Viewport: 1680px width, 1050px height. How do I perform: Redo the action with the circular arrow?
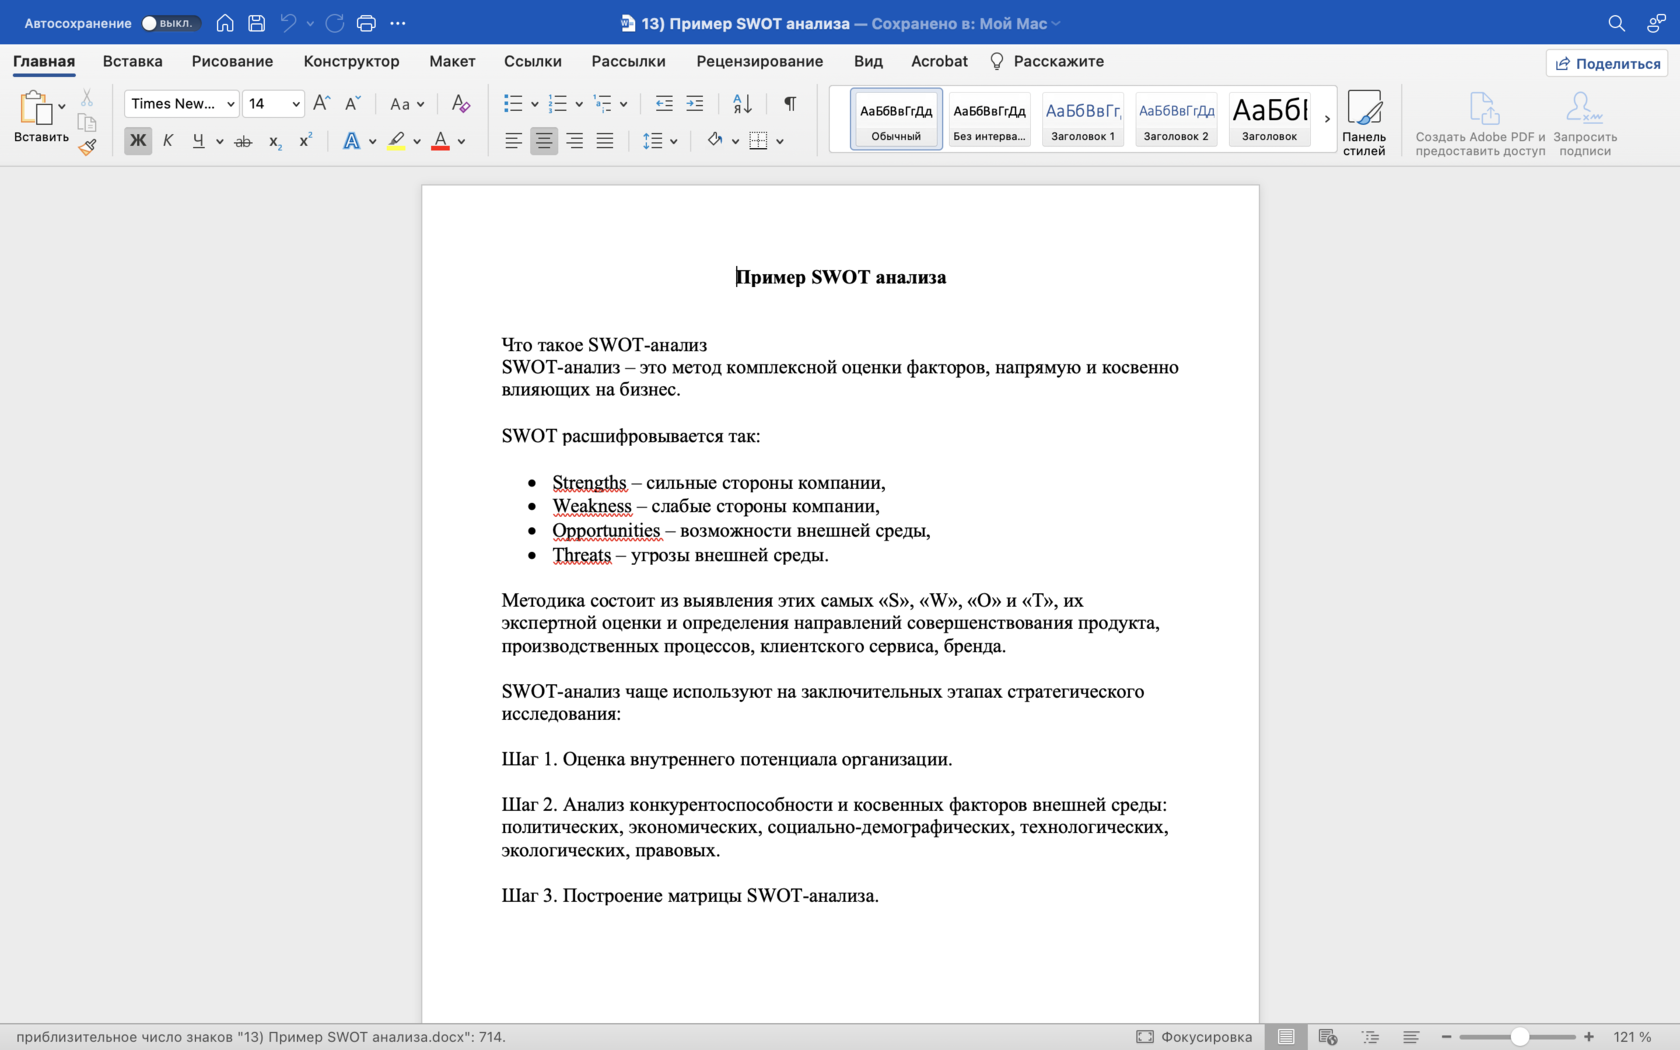tap(335, 23)
